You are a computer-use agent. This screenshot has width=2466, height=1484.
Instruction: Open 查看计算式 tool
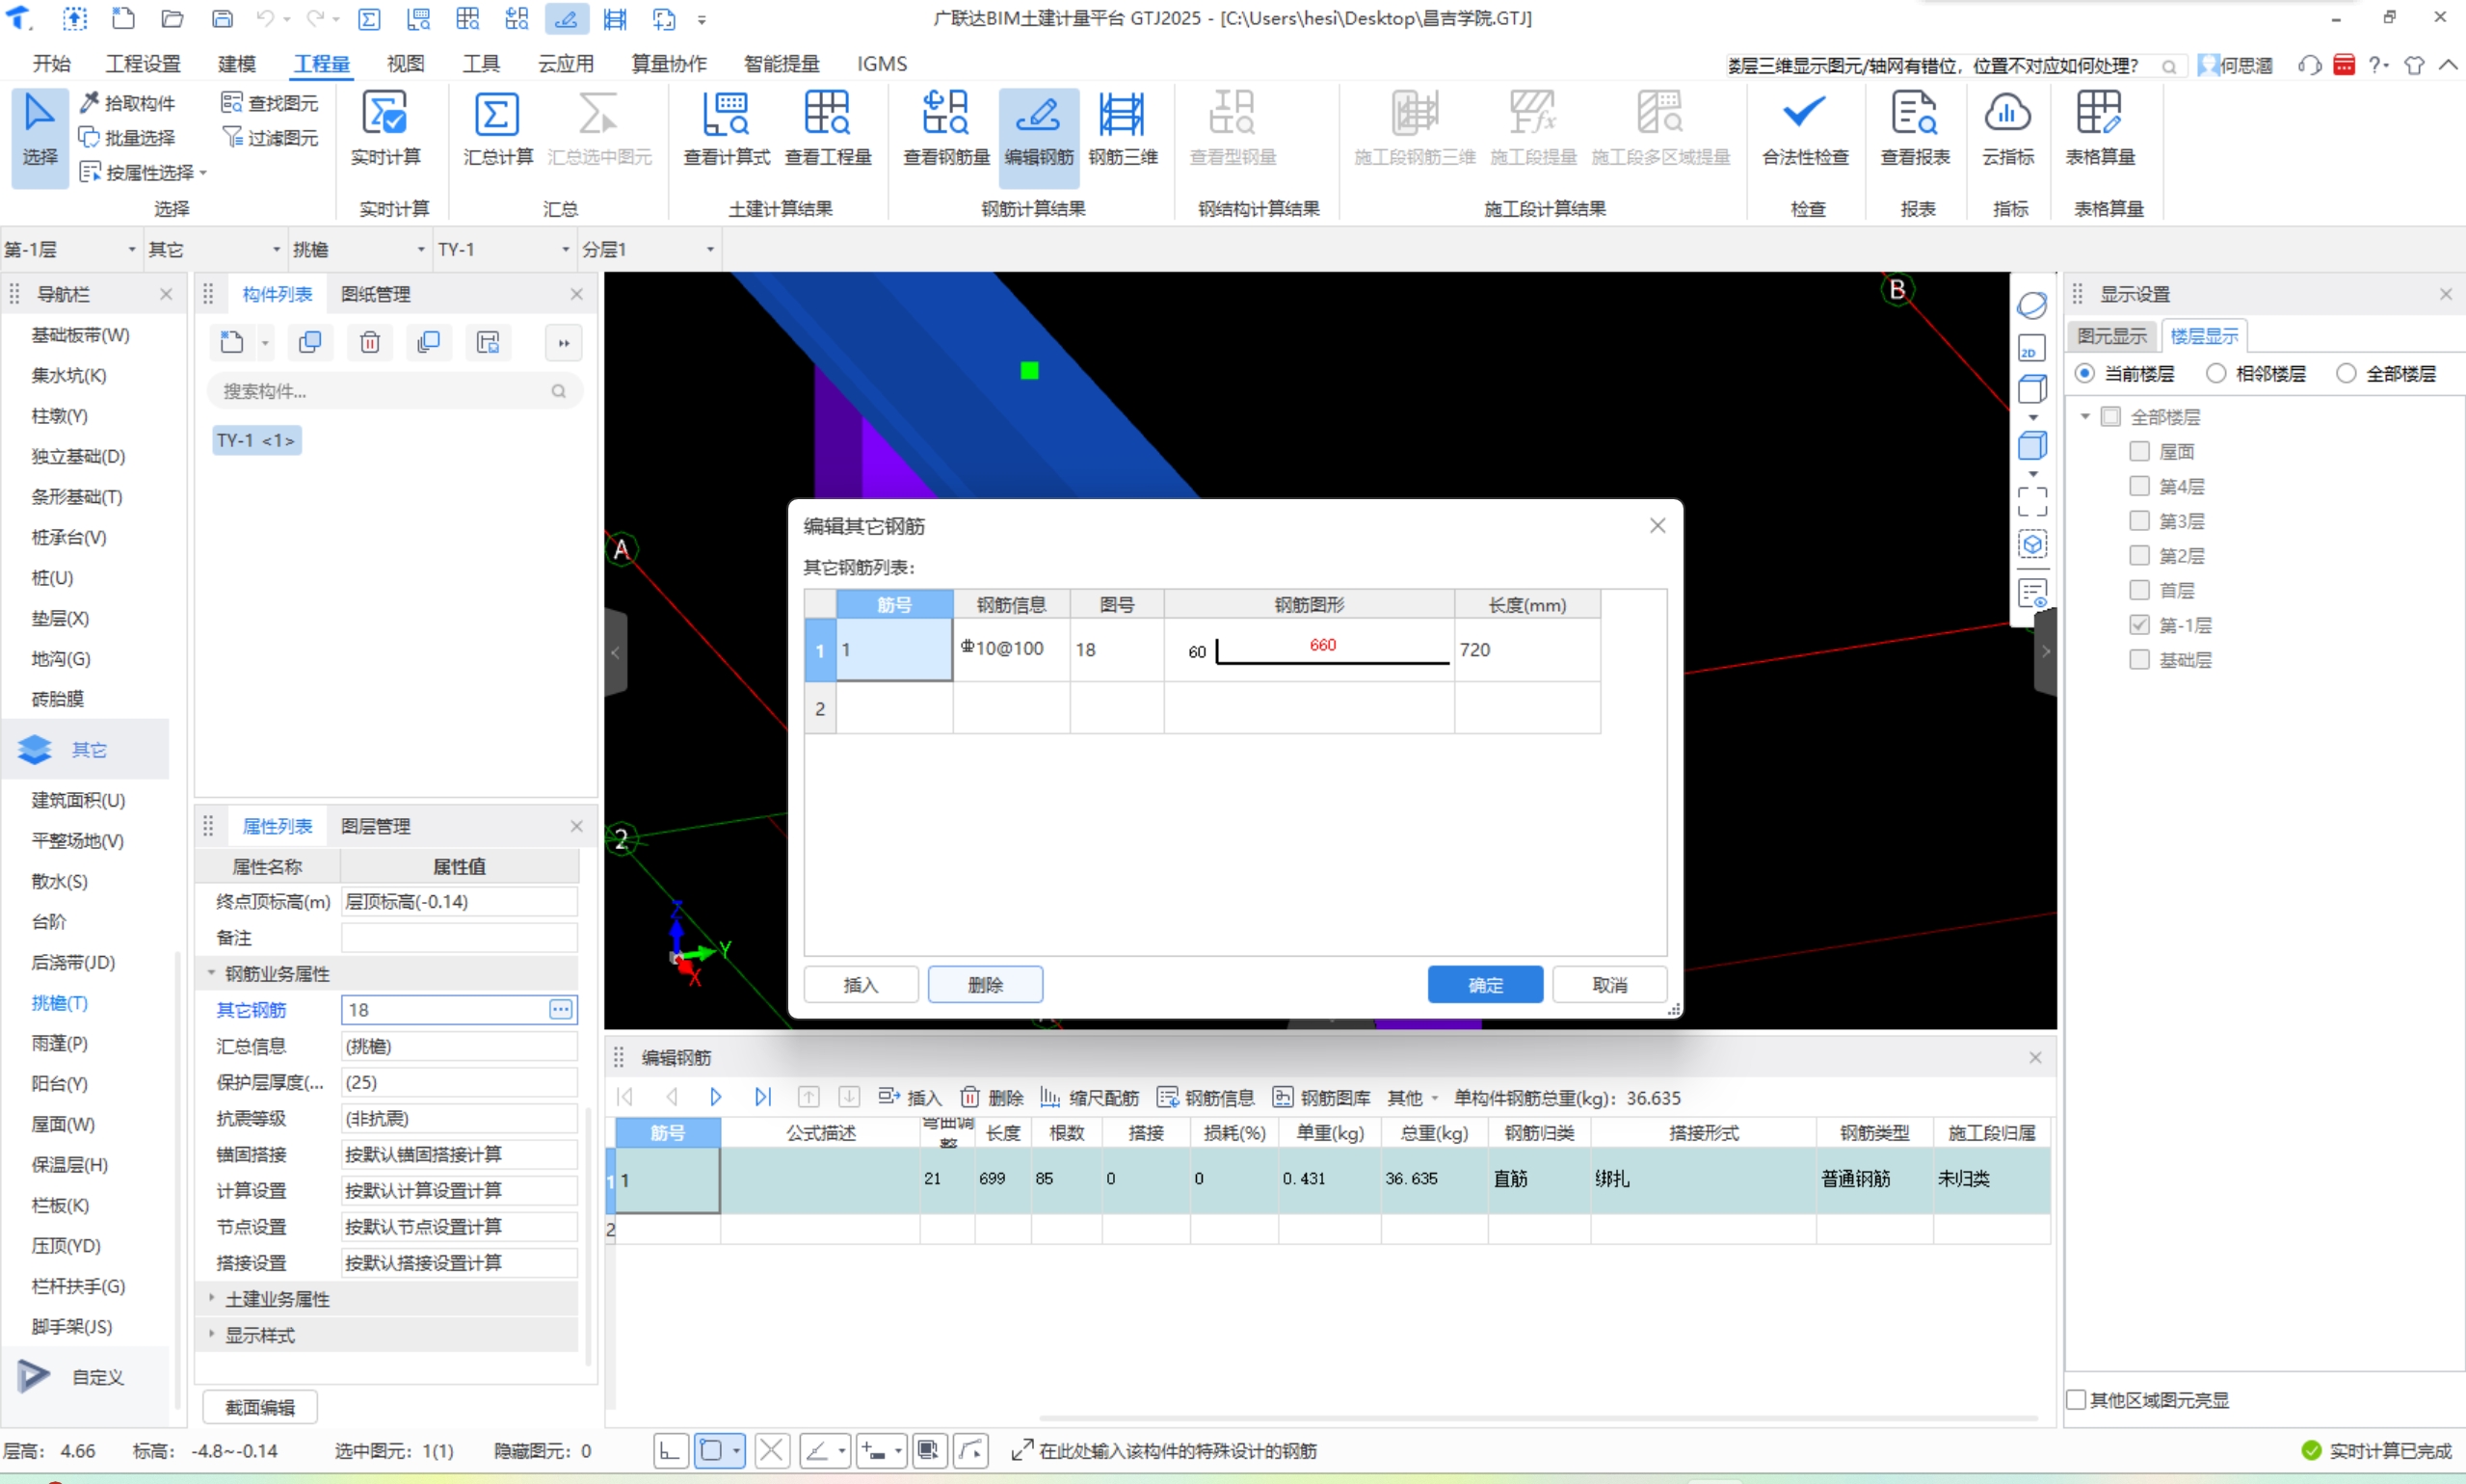pyautogui.click(x=726, y=130)
